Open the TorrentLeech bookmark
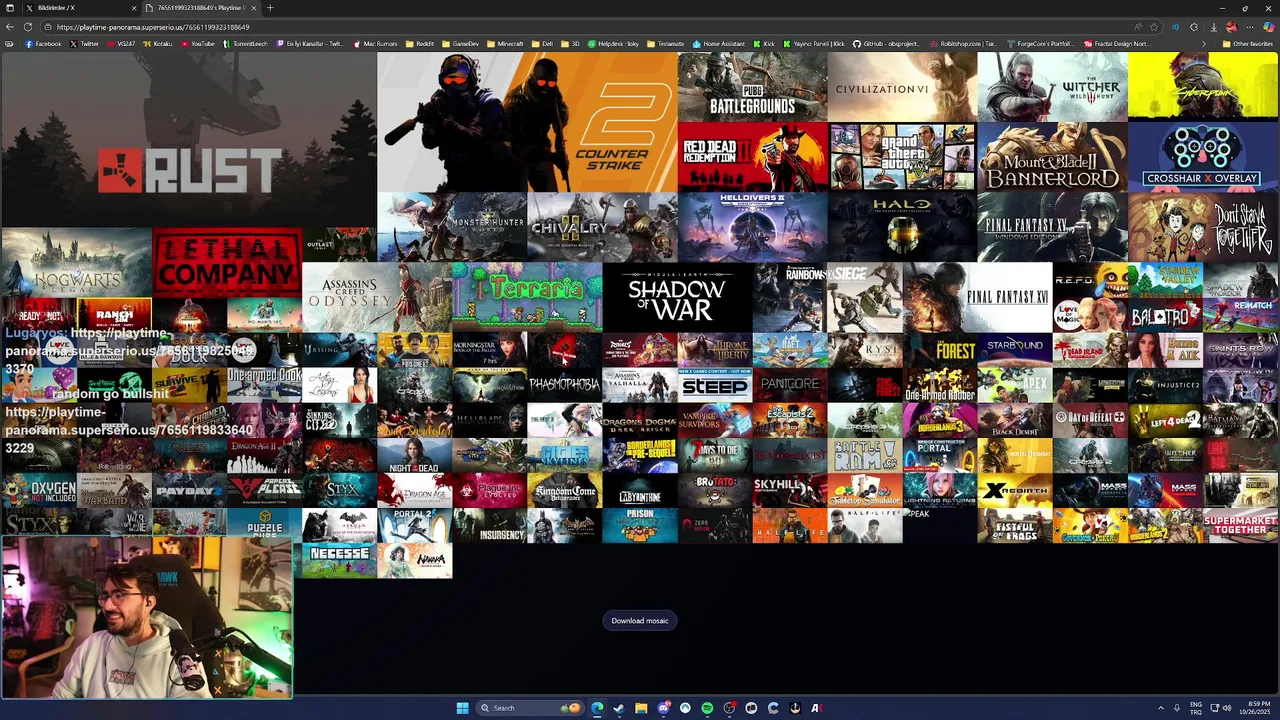Screen dimensions: 1280x720 [246, 44]
